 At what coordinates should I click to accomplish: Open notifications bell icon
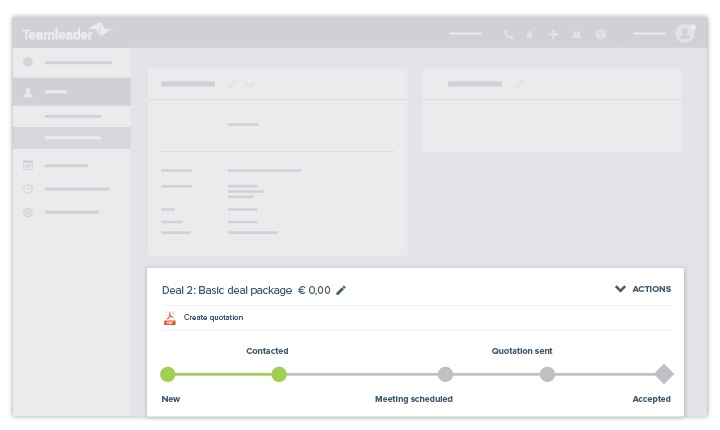tap(530, 34)
